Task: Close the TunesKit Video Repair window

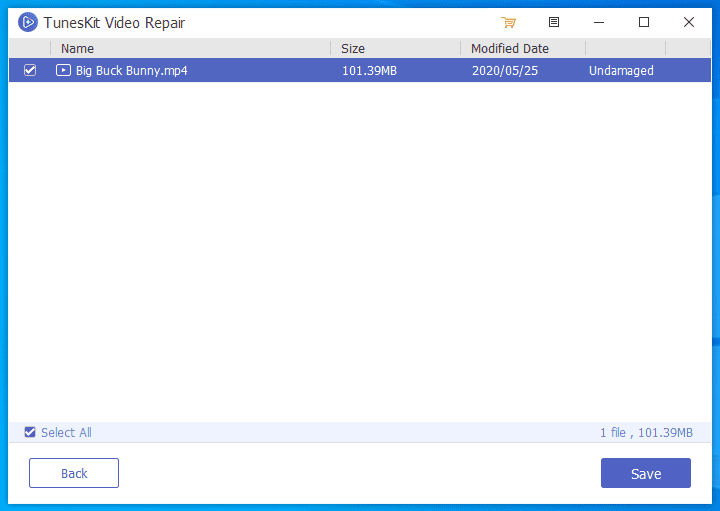Action: point(689,22)
